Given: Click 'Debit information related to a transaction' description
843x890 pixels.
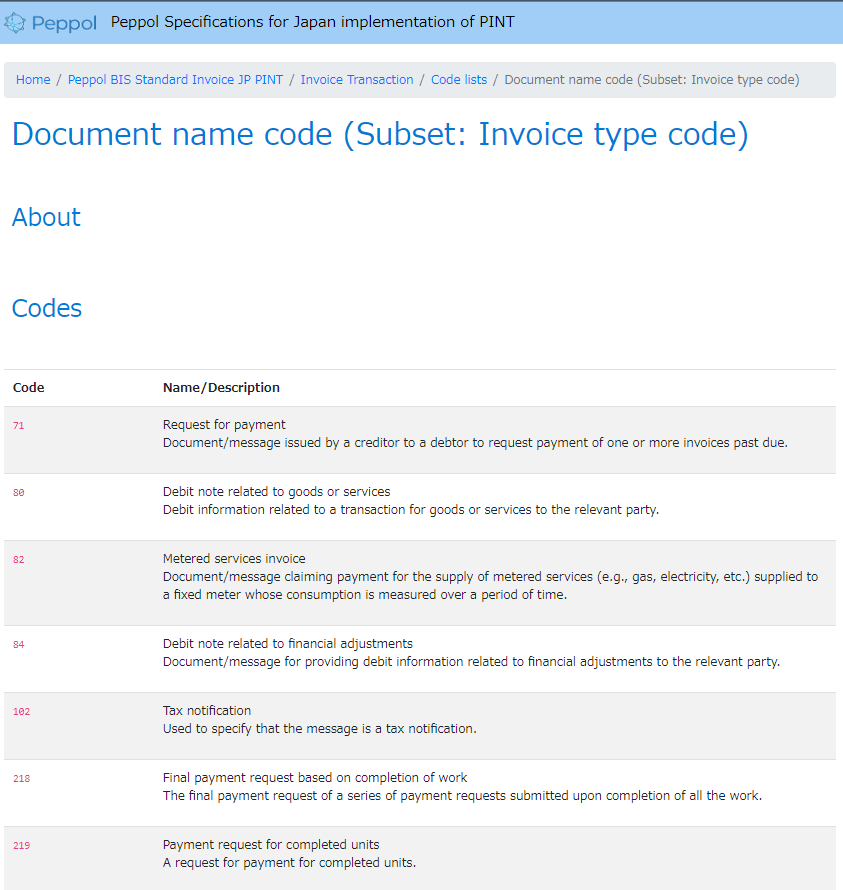Looking at the screenshot, I should tap(411, 510).
